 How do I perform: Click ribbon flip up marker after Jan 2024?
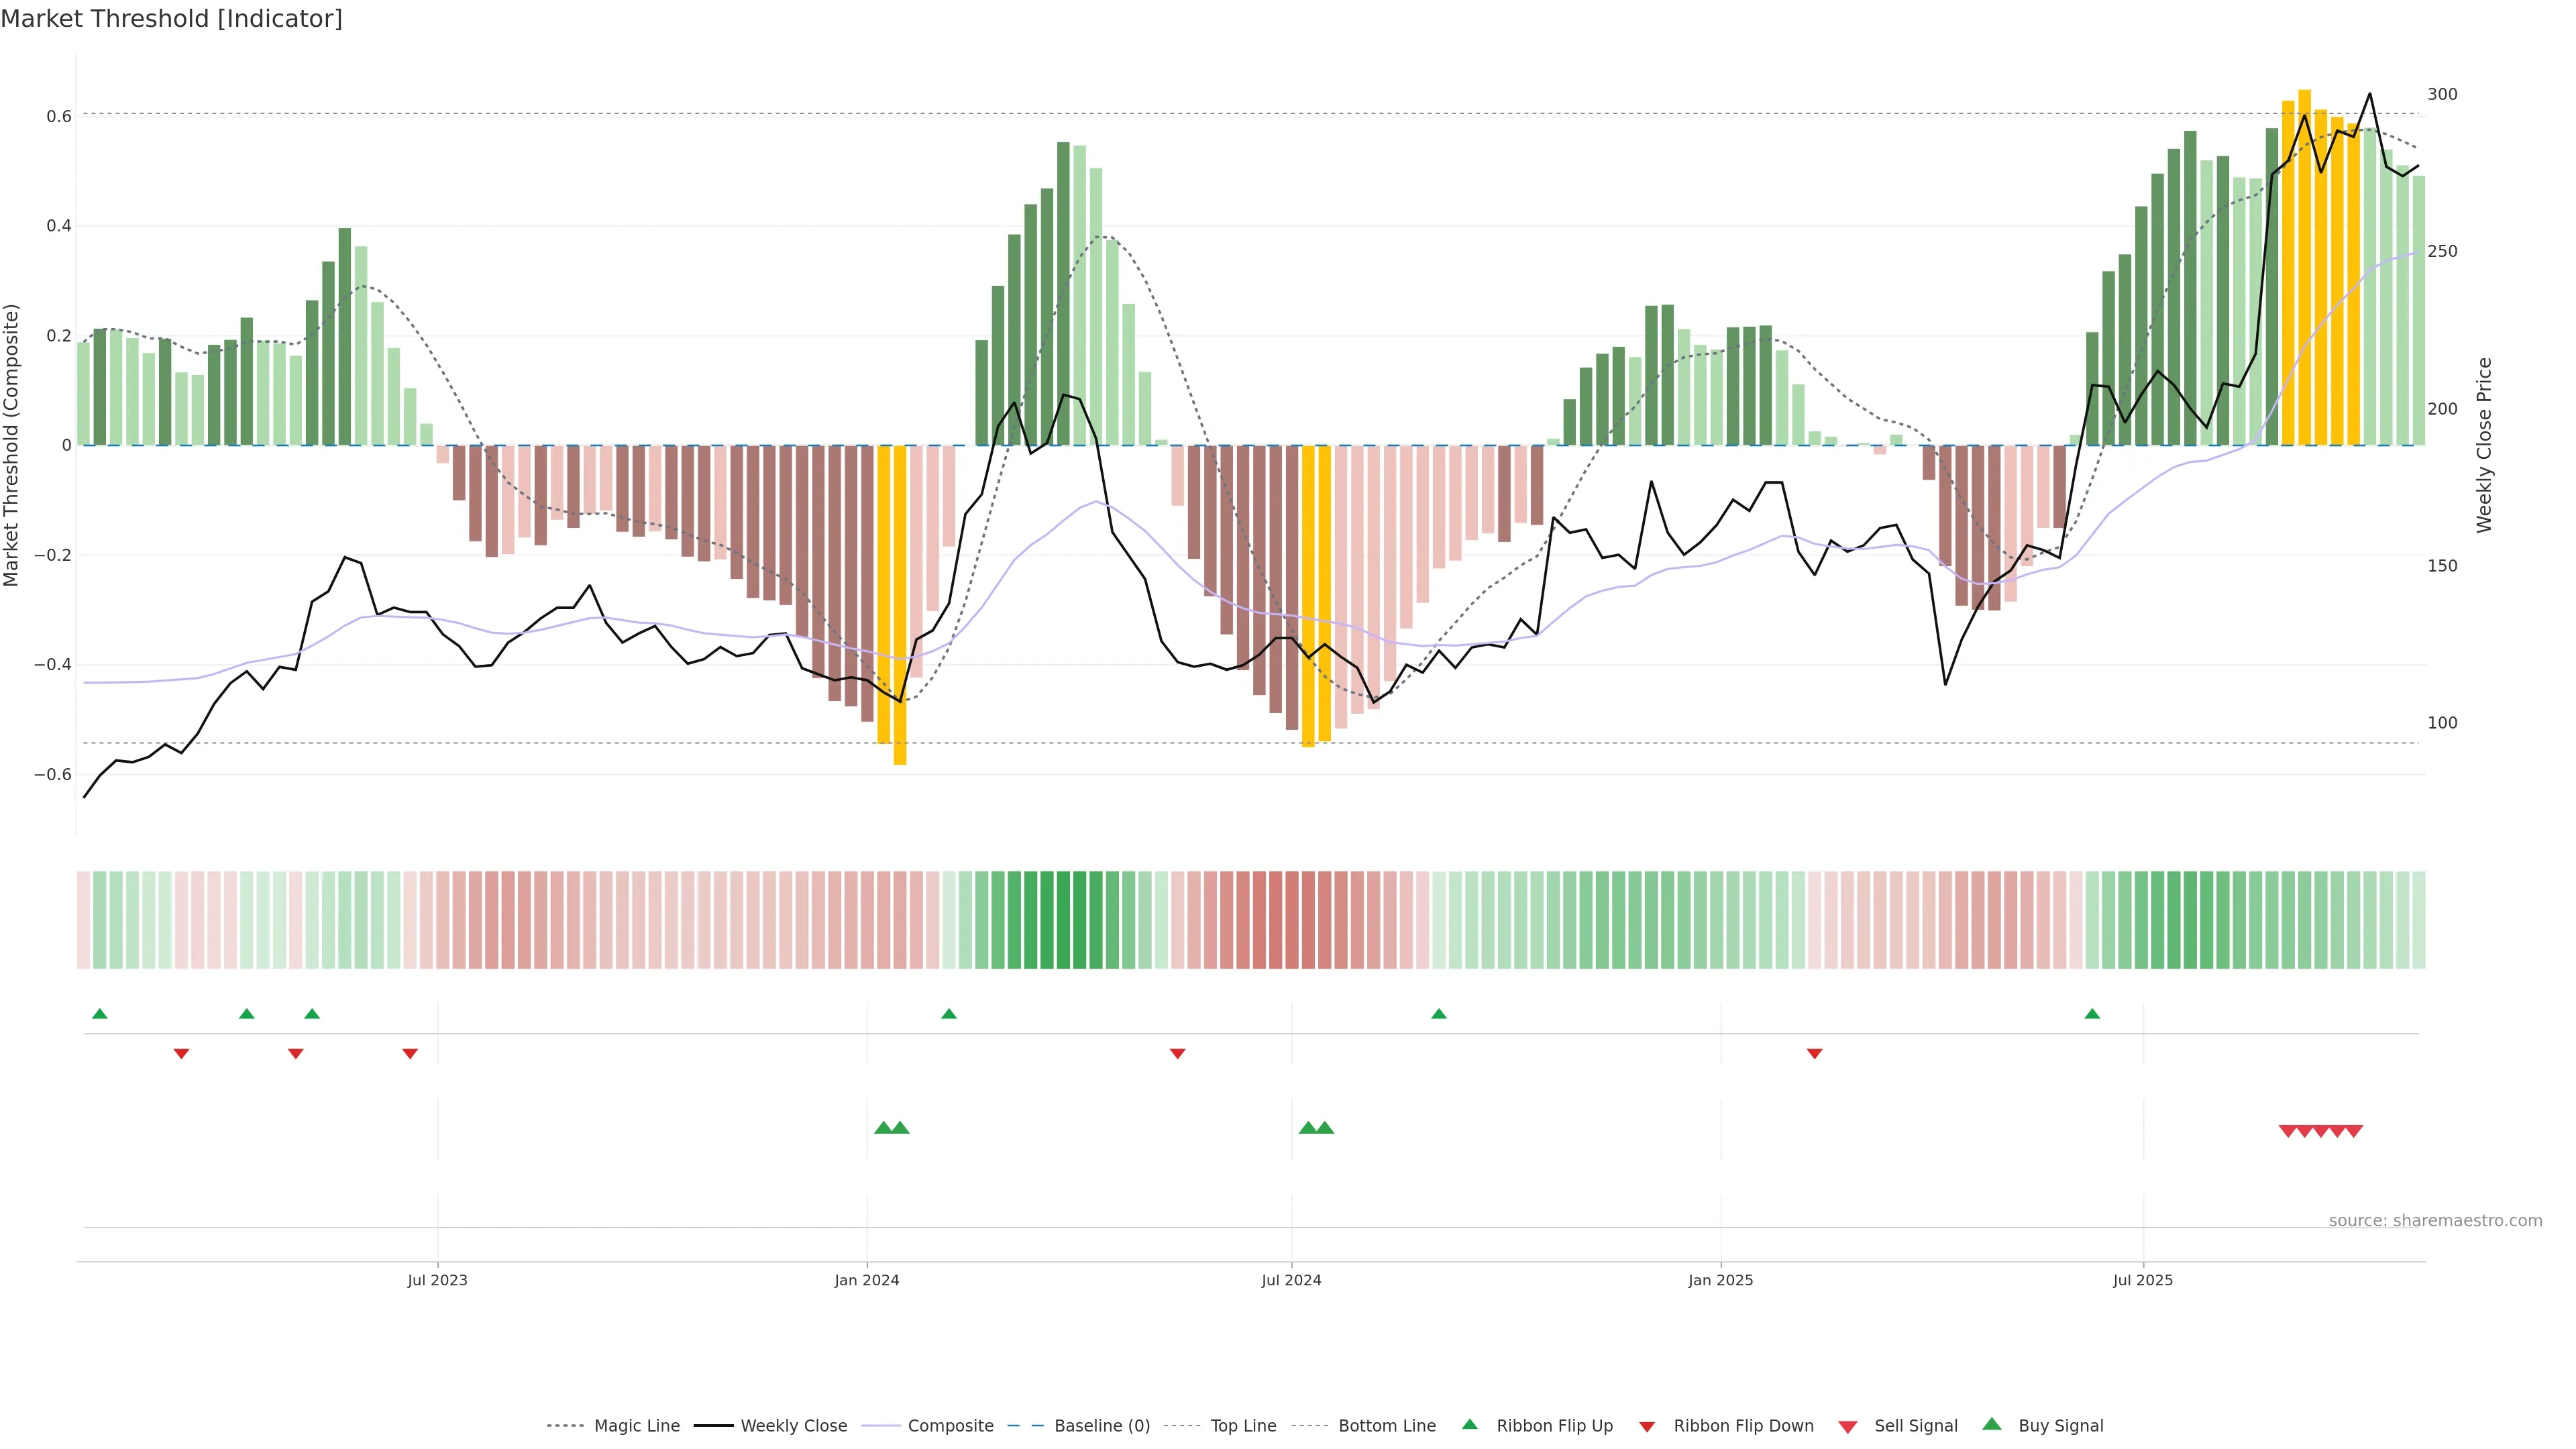pos(949,1014)
